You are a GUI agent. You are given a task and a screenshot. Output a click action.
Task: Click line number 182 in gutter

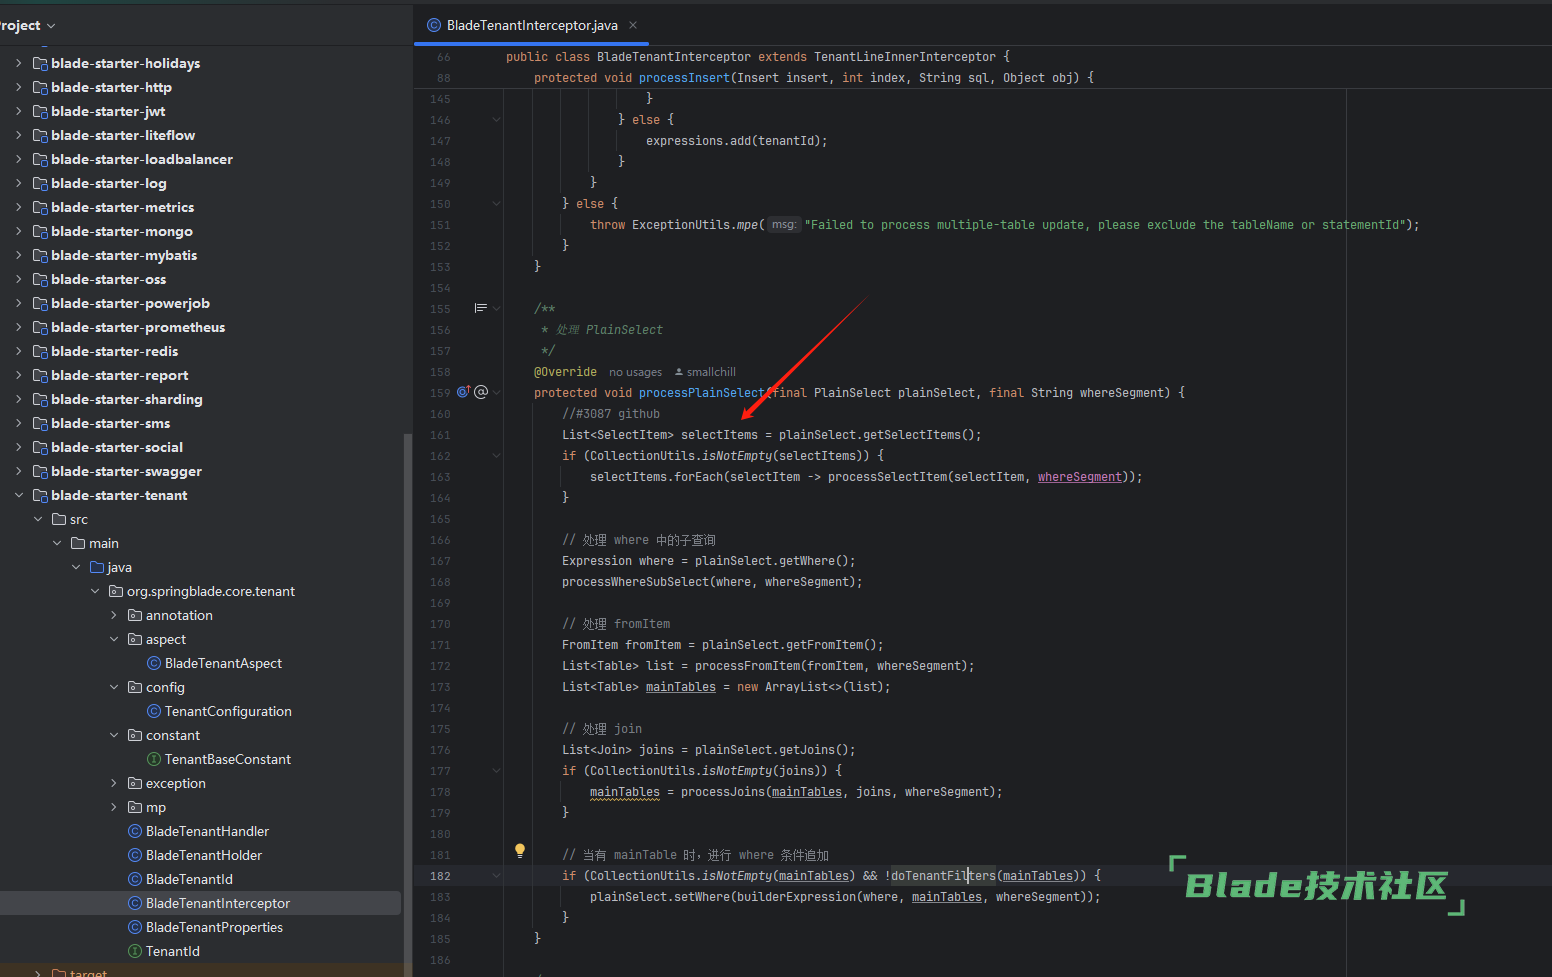(x=440, y=876)
